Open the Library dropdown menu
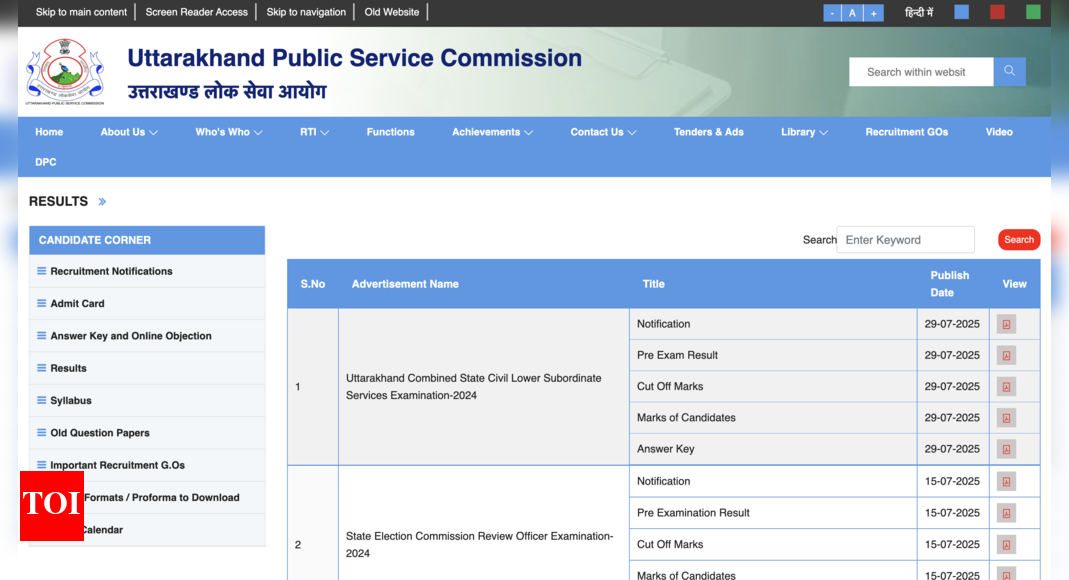1069x580 pixels. coord(804,132)
